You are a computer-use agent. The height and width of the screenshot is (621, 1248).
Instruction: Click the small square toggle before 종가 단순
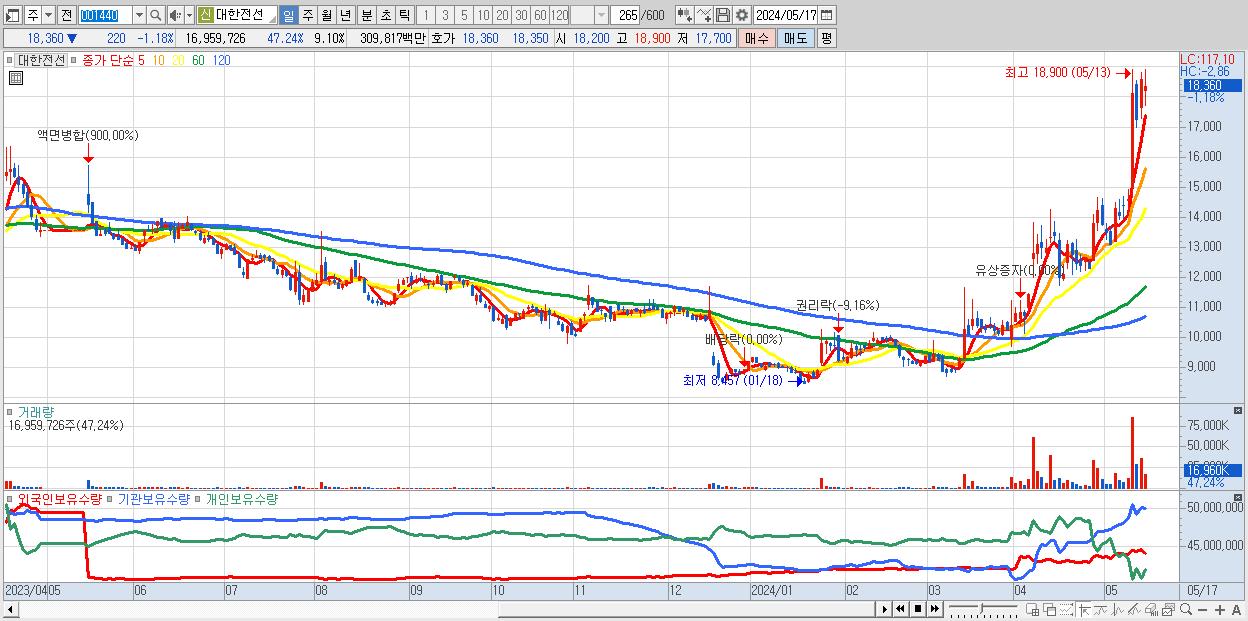[76, 60]
